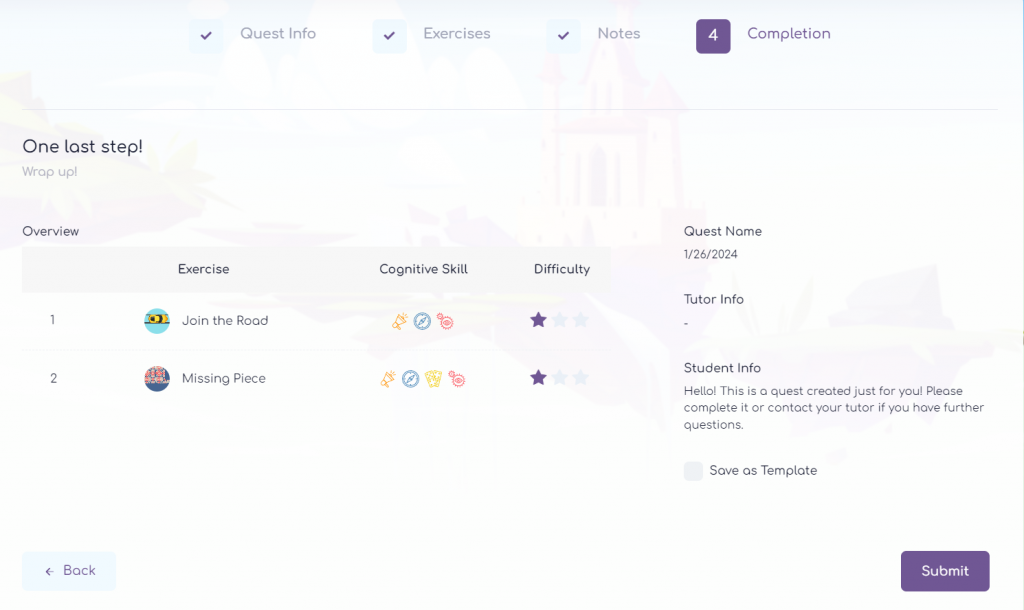Click the Exercises step checkmark

click(x=389, y=36)
